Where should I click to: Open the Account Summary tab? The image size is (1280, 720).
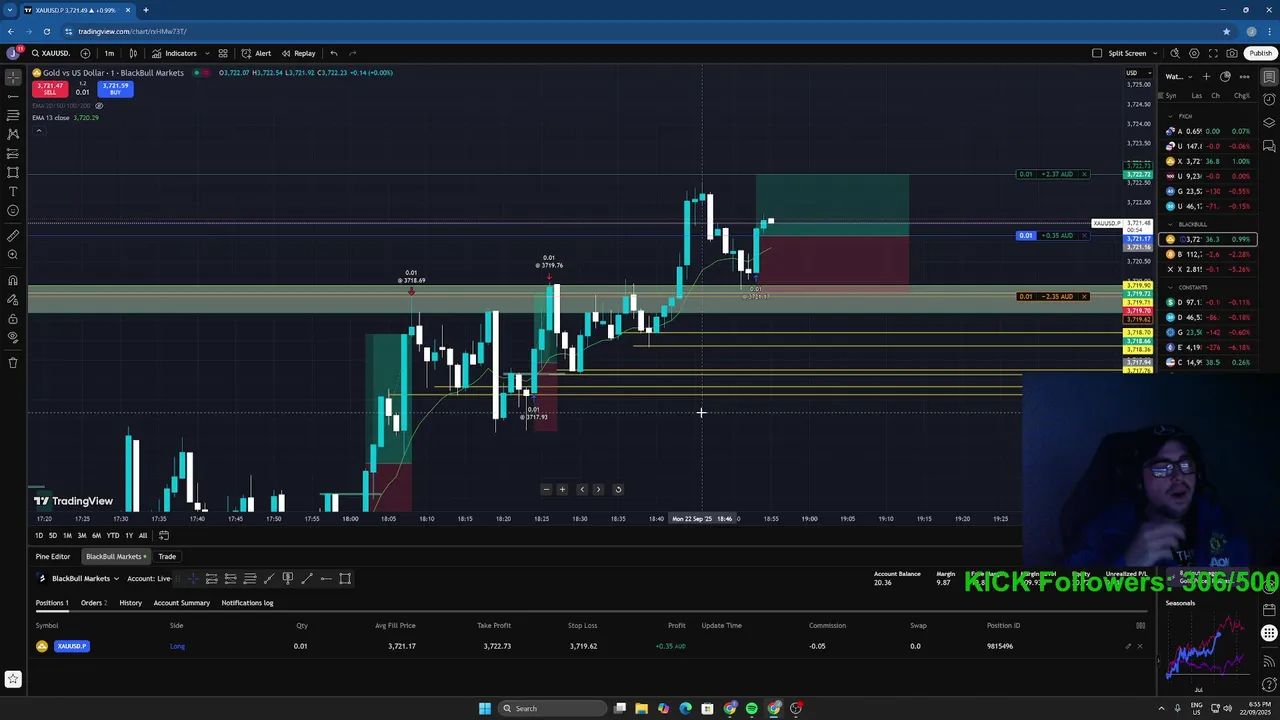[x=181, y=603]
